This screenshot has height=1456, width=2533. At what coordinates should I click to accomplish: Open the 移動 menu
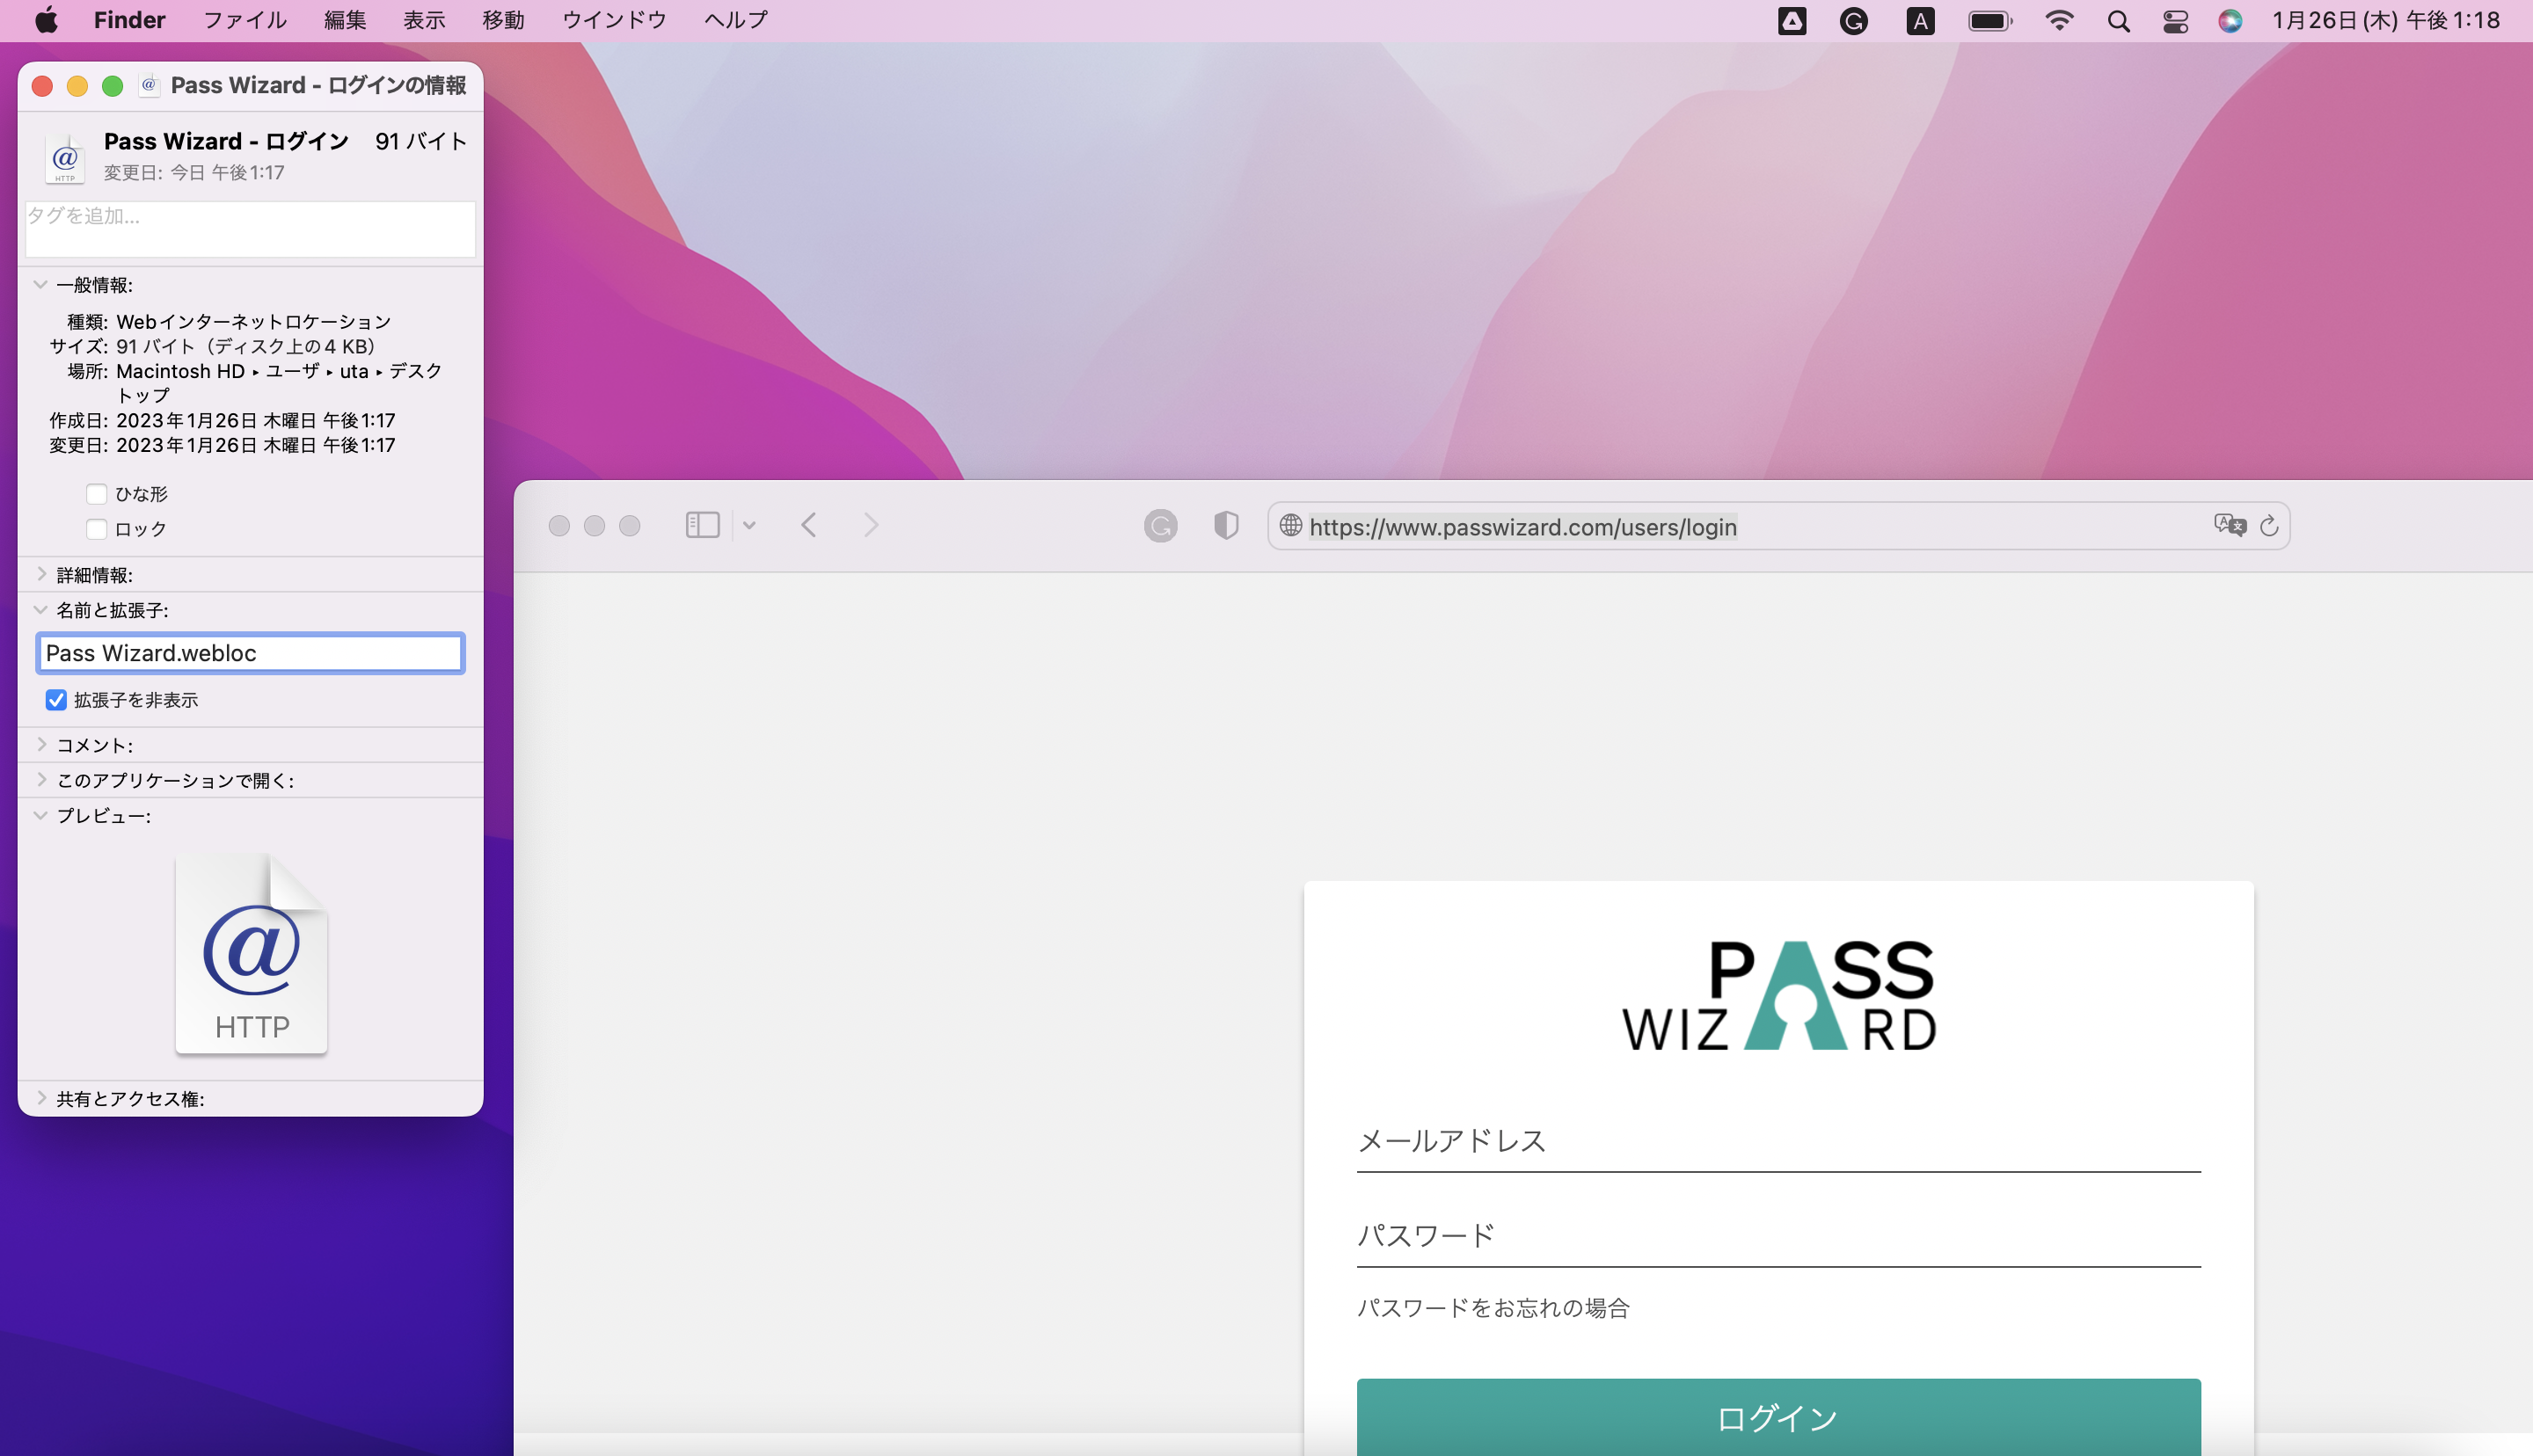503,20
